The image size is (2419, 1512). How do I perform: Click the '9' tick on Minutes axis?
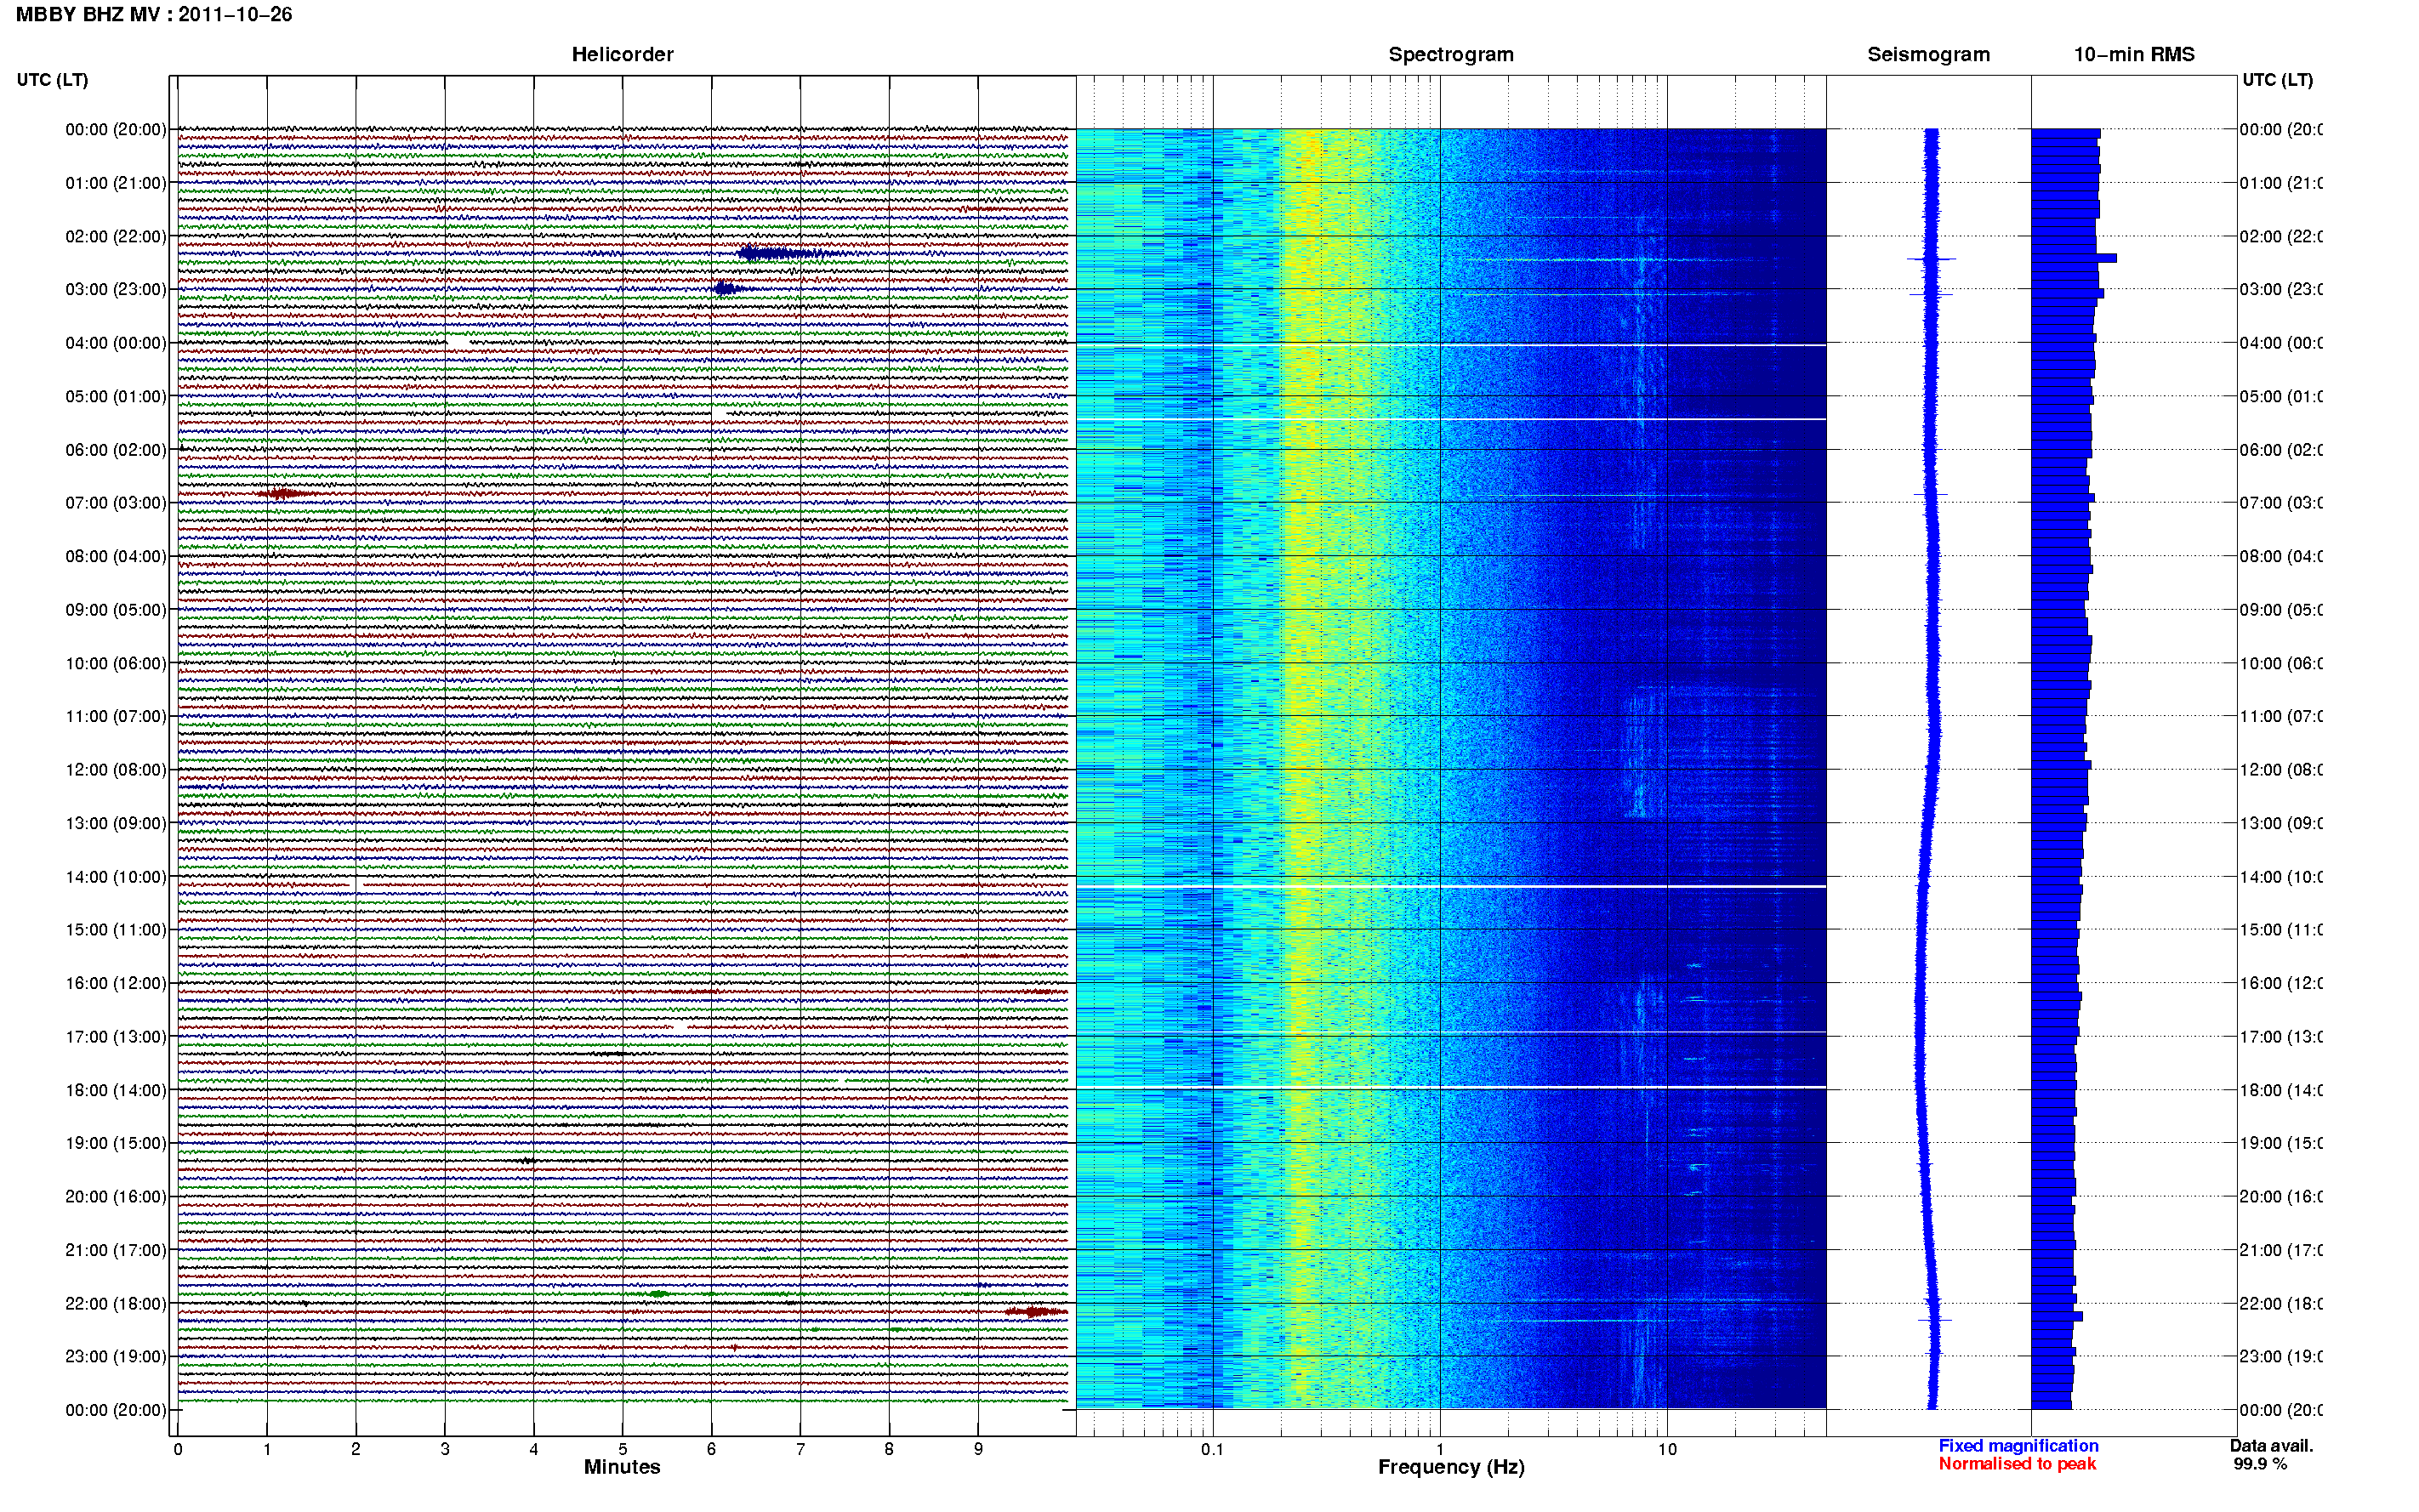[978, 1449]
